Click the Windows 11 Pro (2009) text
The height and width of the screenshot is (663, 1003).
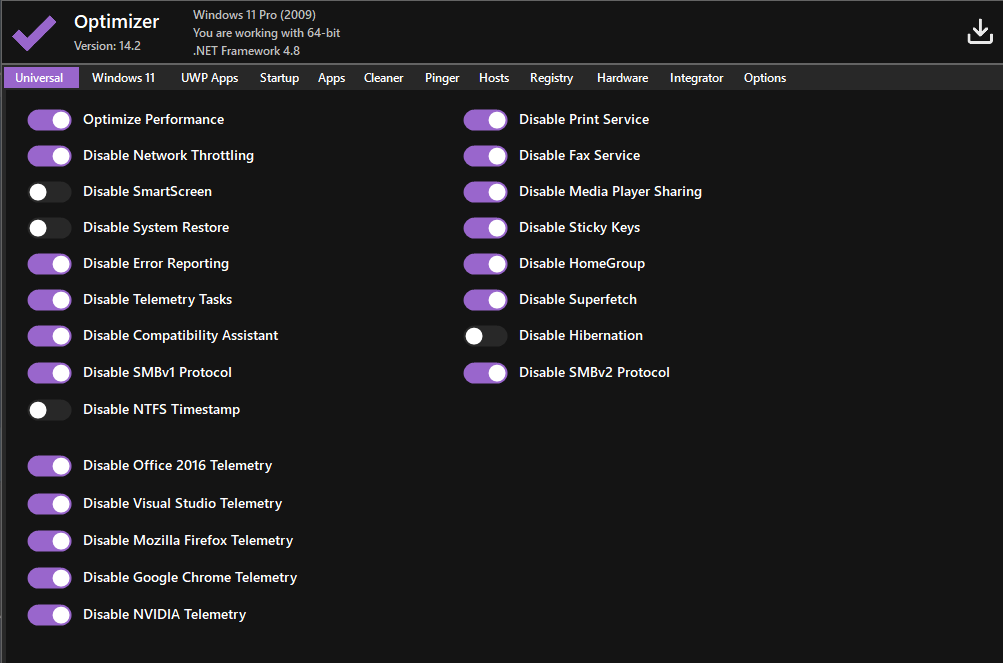255,15
